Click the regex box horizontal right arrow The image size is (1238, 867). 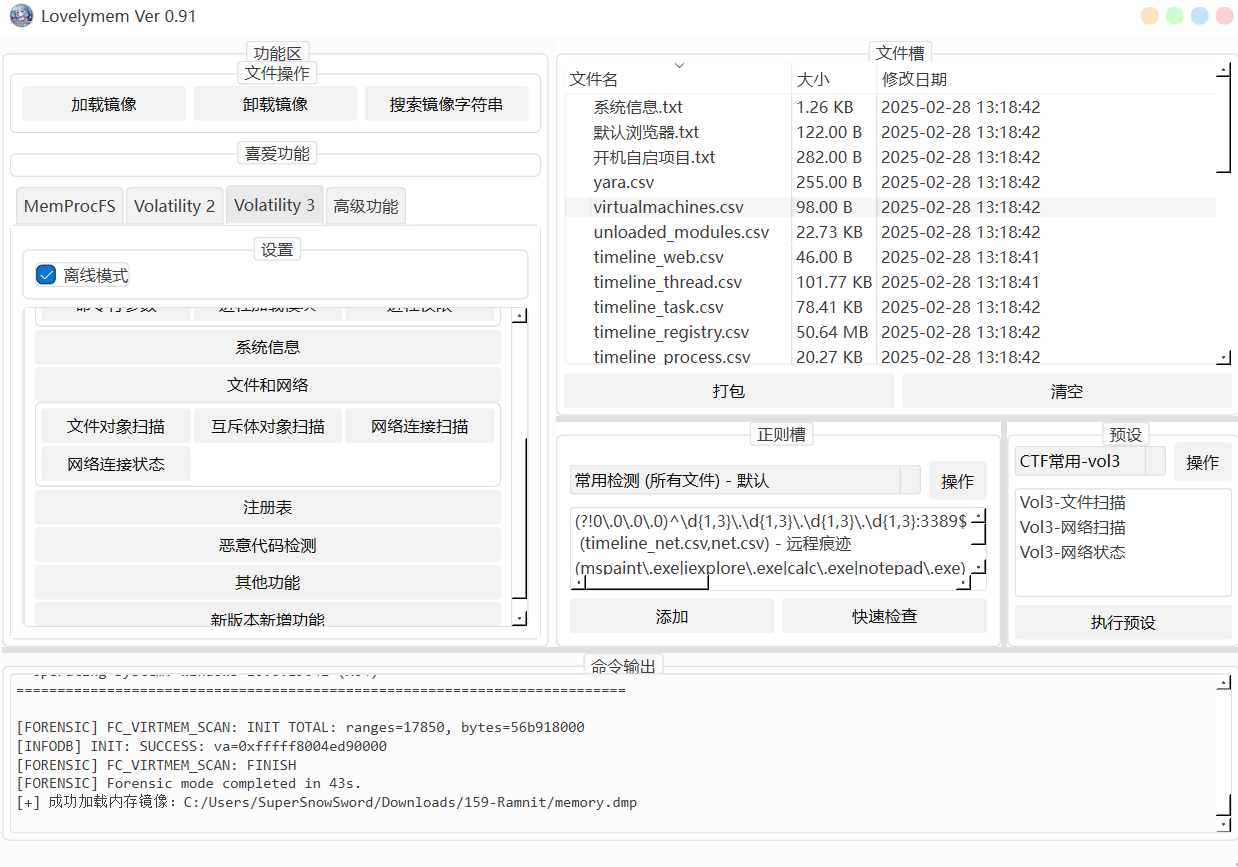tap(963, 582)
